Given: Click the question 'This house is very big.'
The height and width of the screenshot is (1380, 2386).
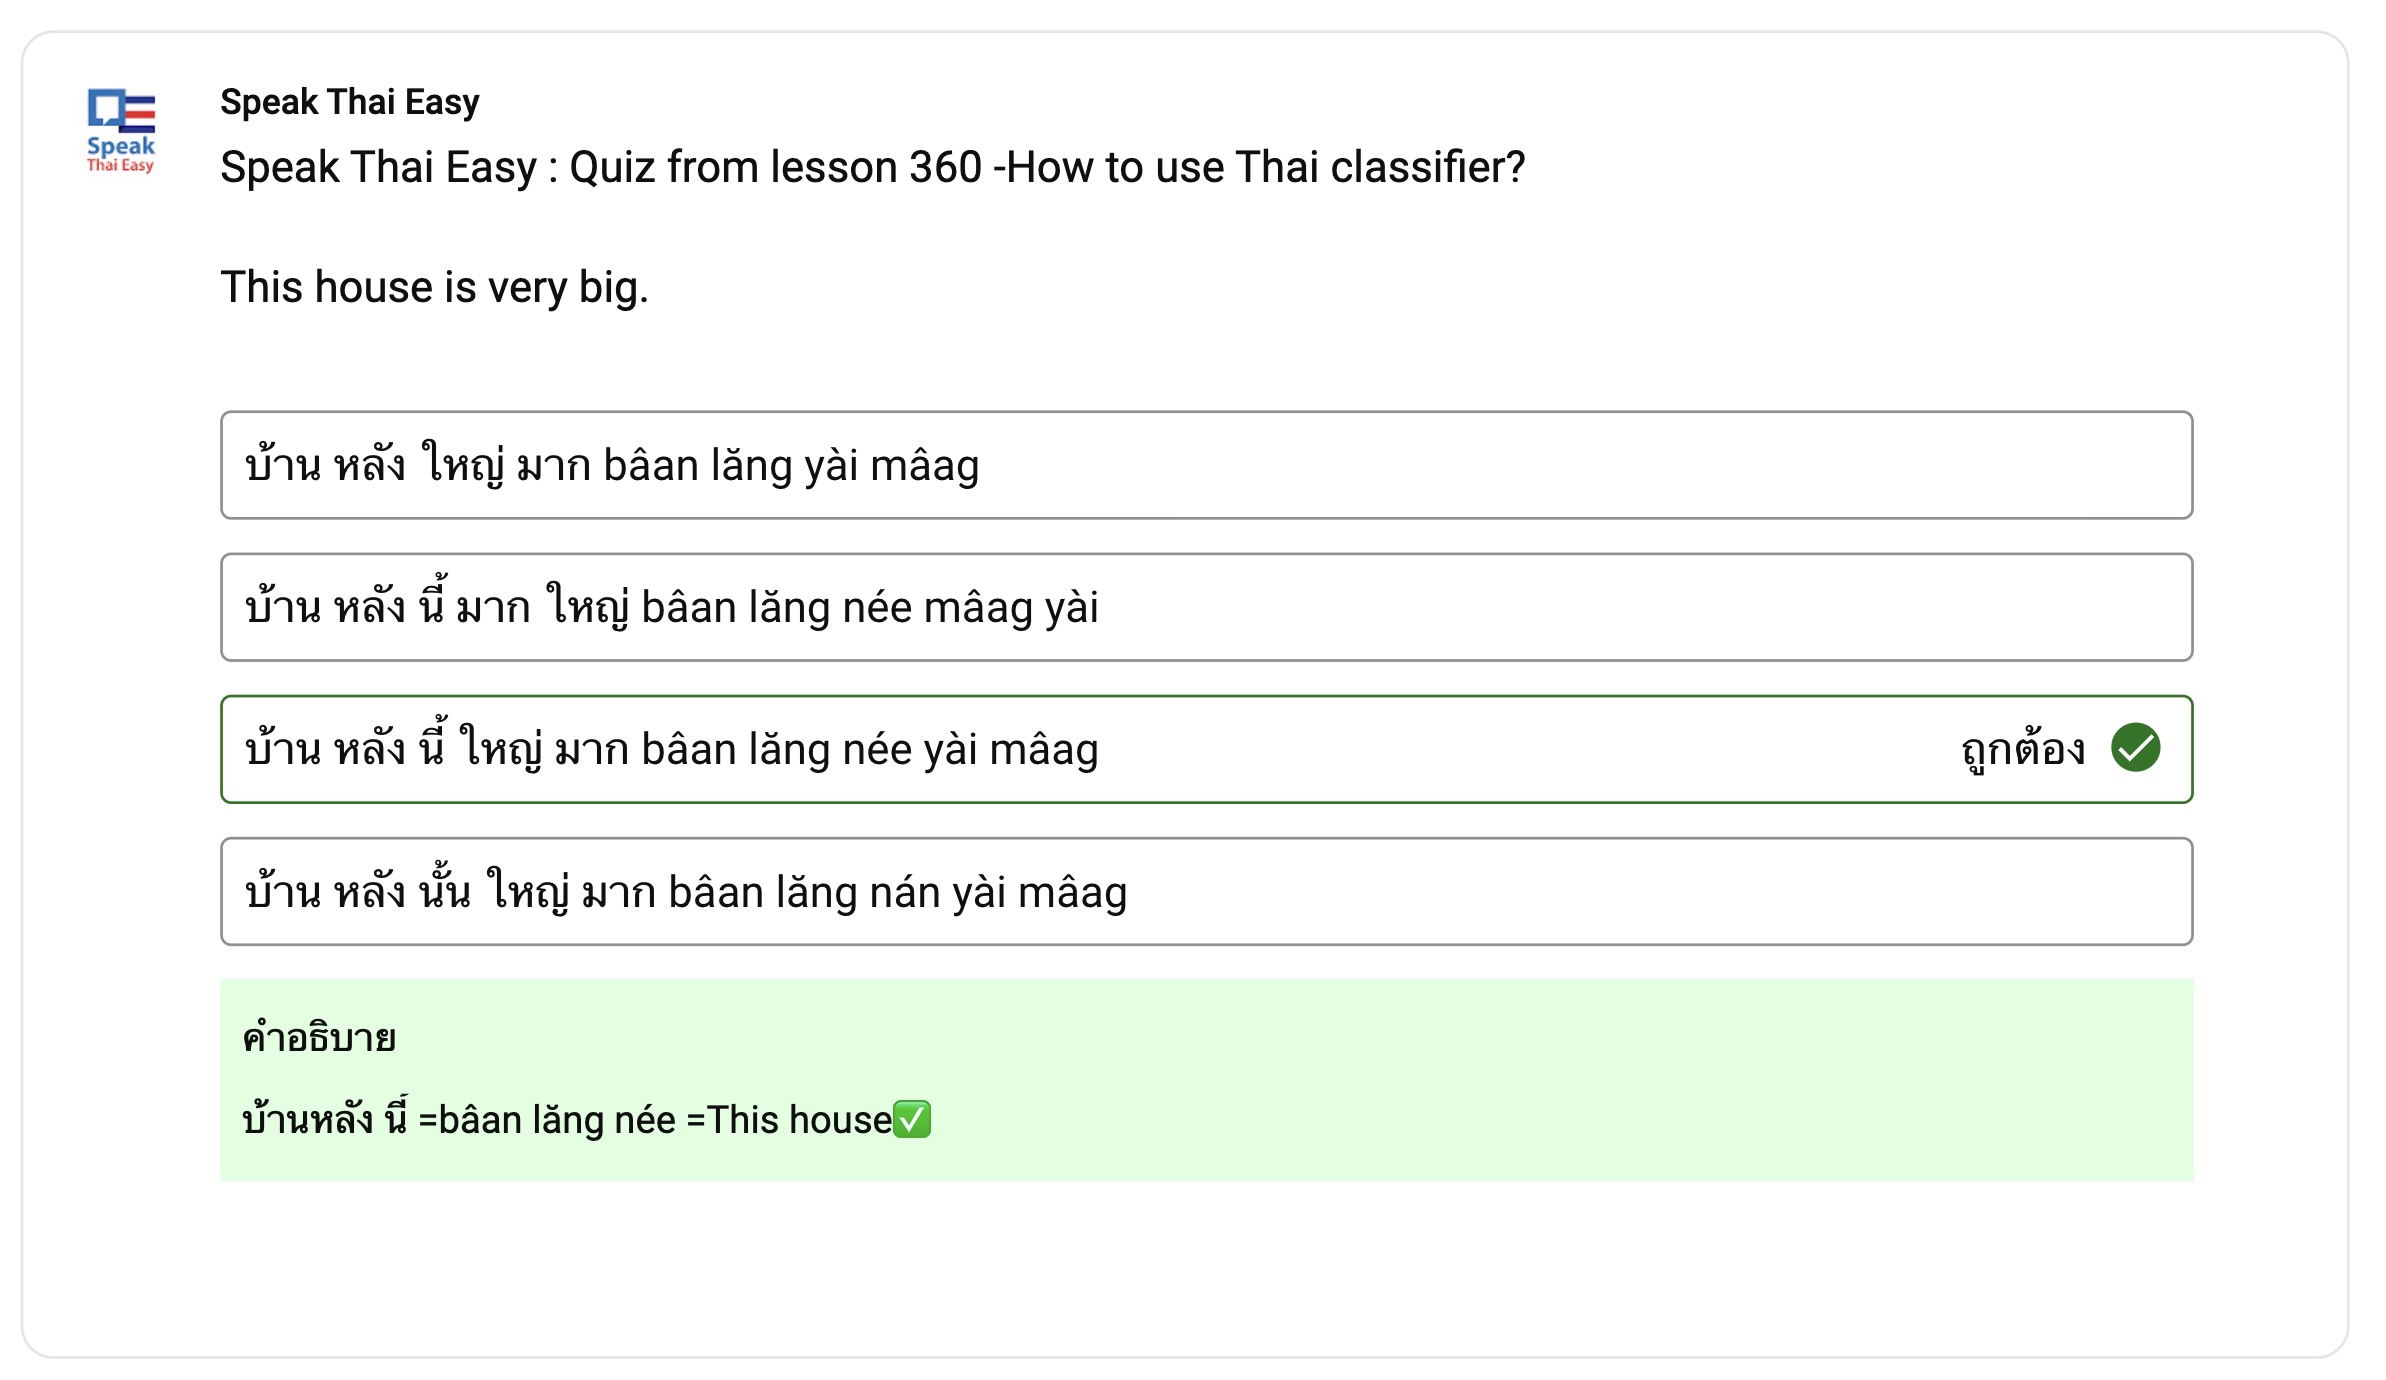Looking at the screenshot, I should pos(434,287).
